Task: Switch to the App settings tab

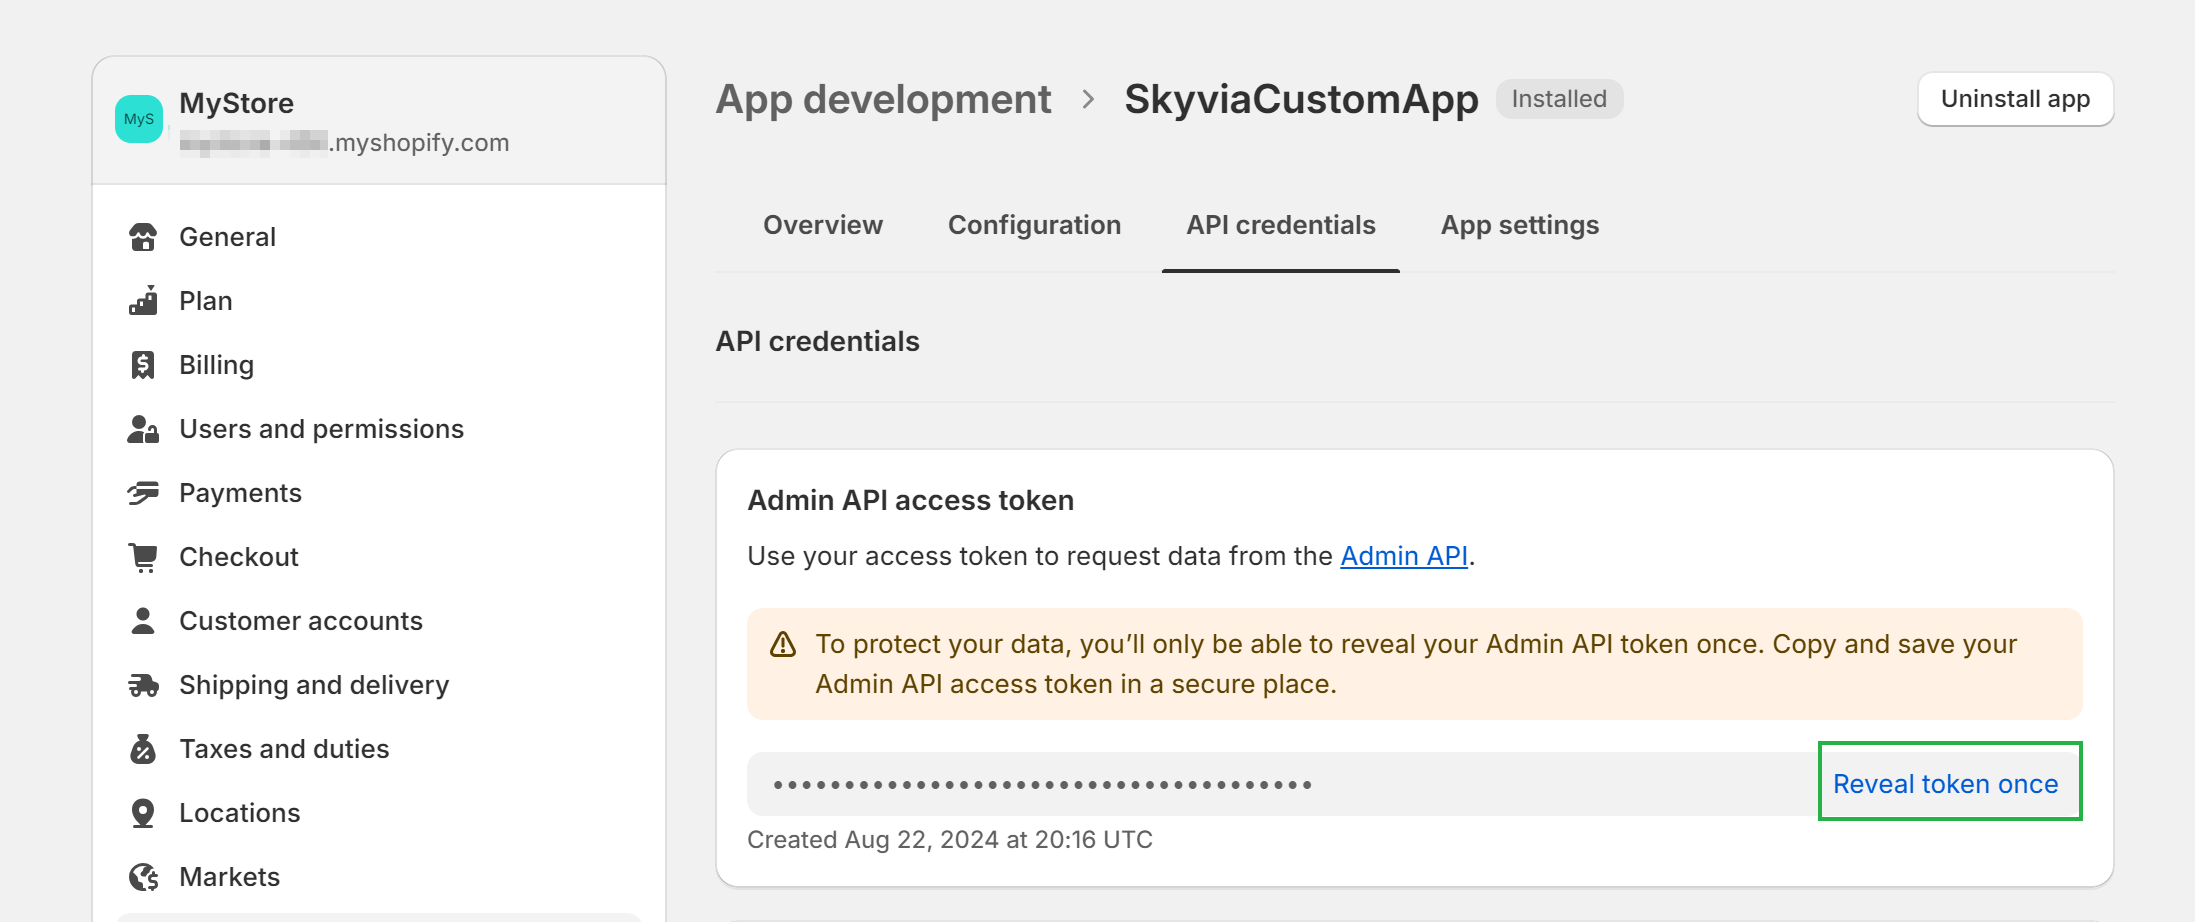Action: click(1520, 225)
